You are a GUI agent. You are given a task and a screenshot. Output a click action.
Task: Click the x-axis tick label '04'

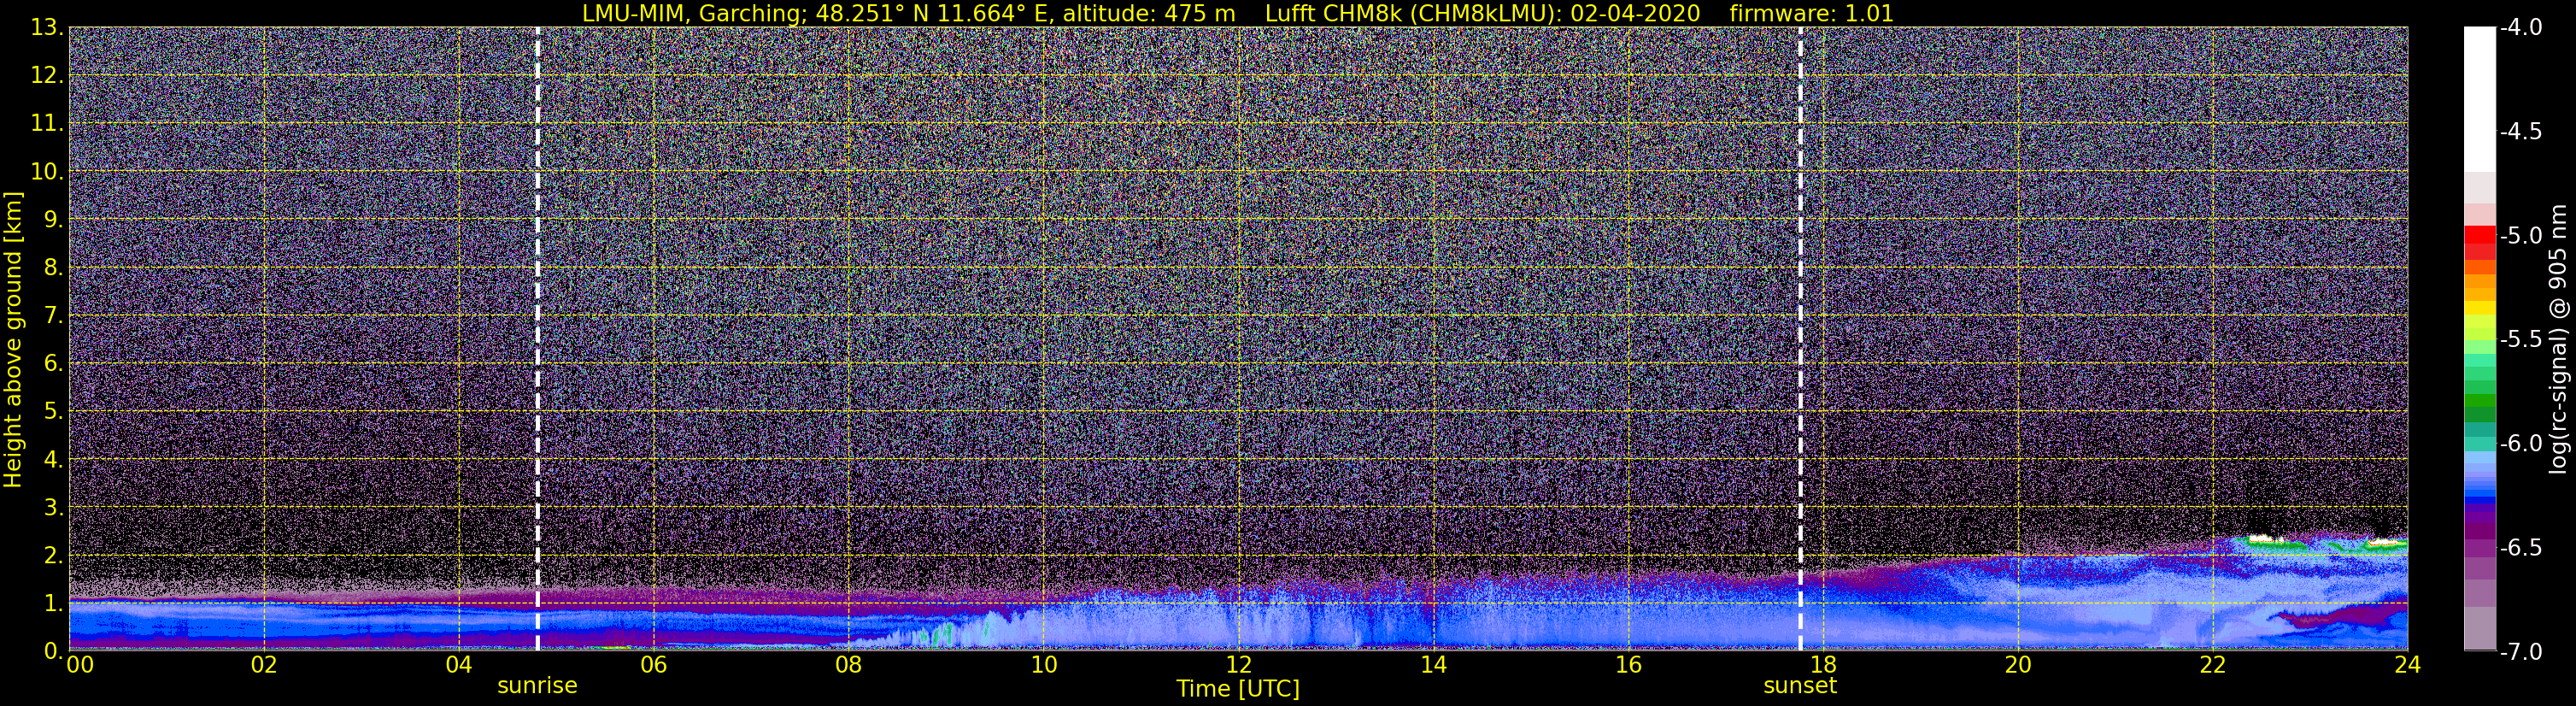tap(458, 665)
